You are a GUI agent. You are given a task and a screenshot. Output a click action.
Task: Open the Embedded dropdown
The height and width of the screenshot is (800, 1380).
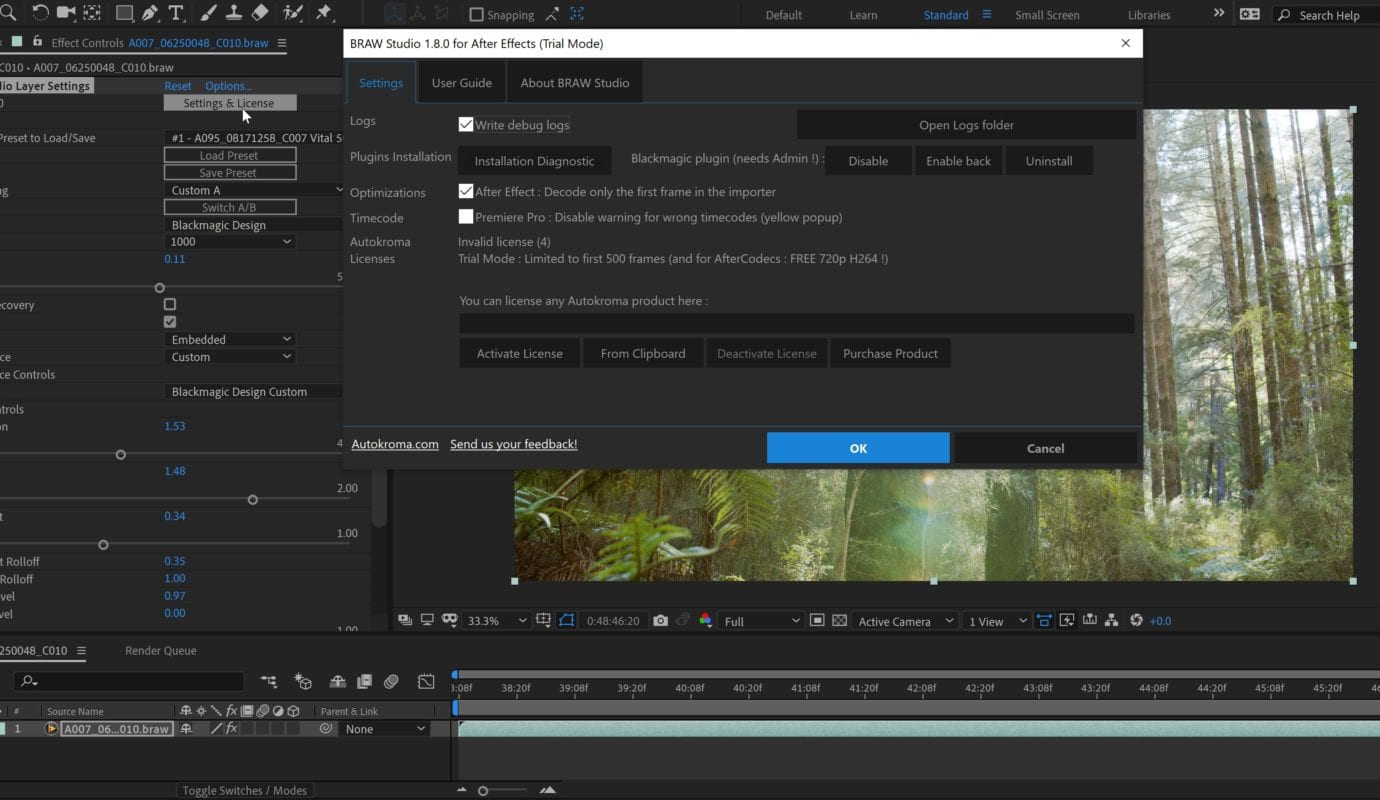pyautogui.click(x=230, y=339)
